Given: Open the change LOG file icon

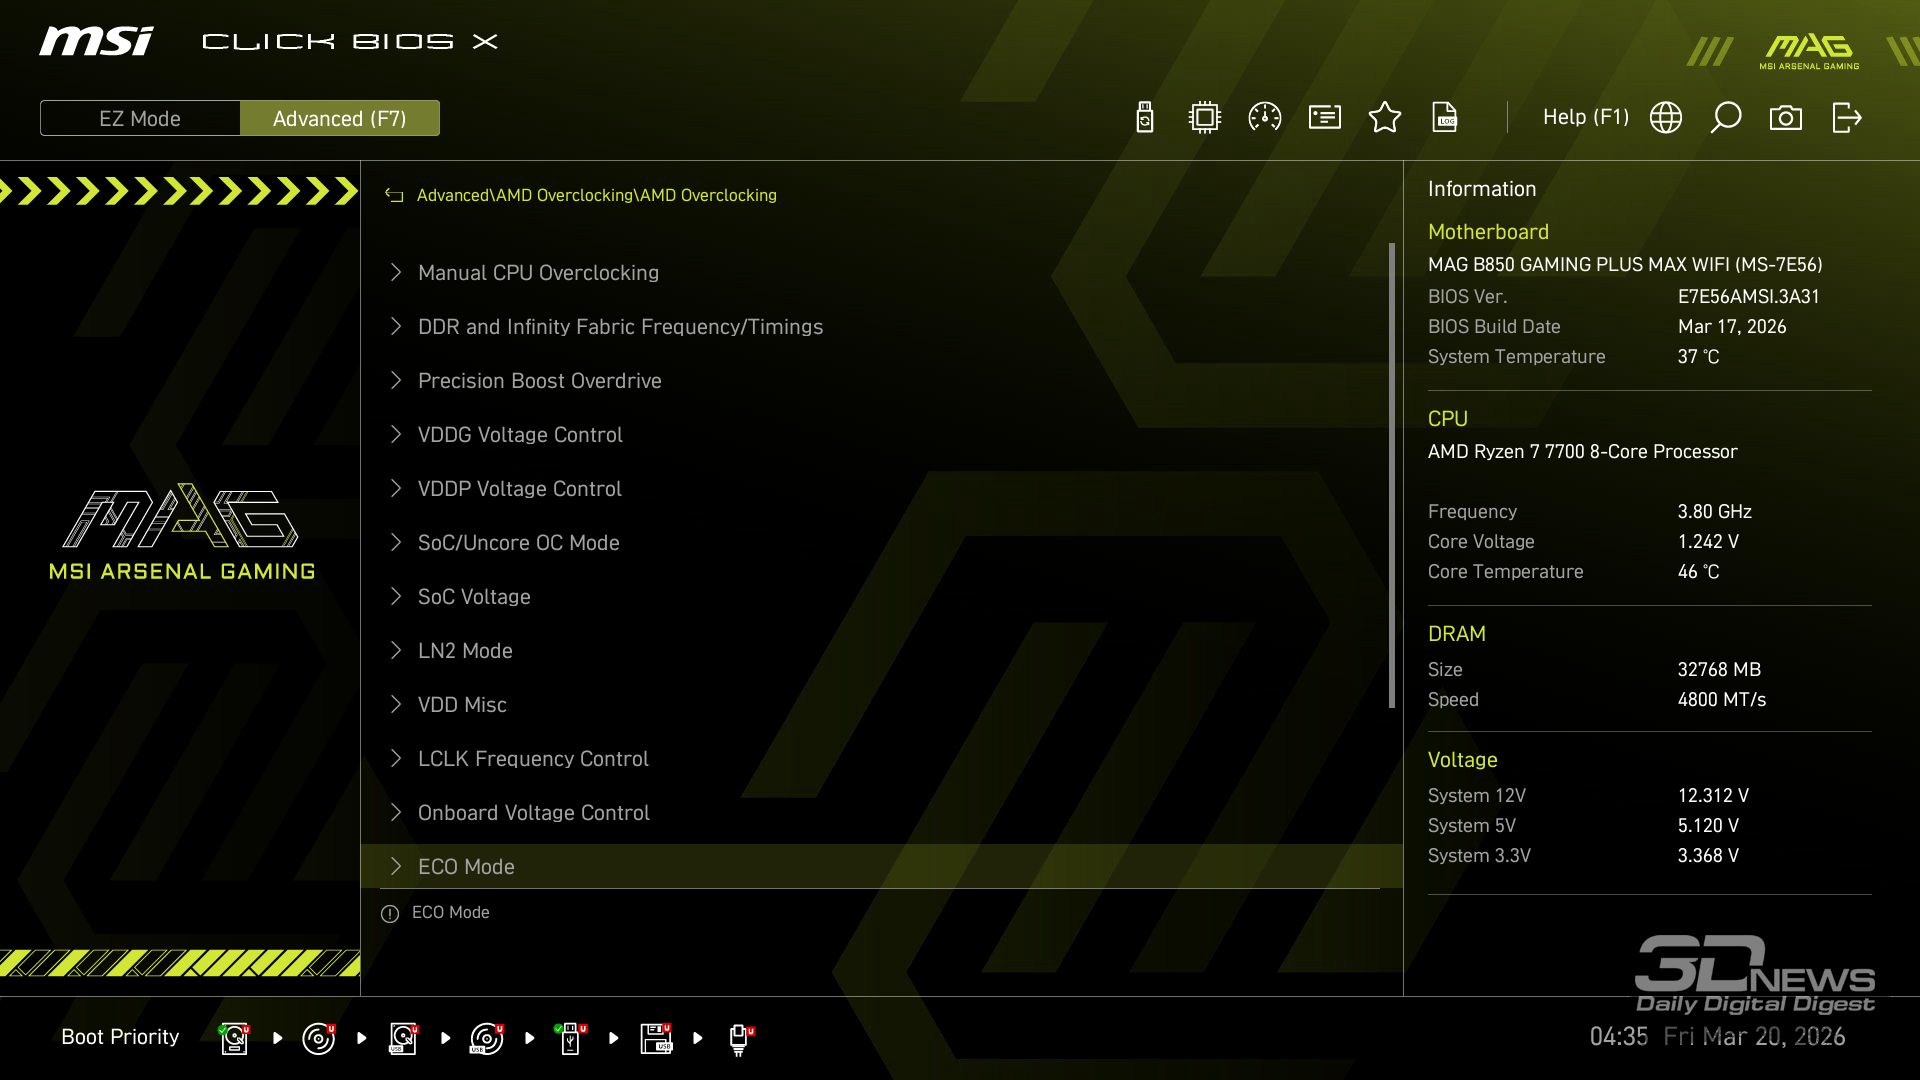Looking at the screenshot, I should tap(1445, 118).
